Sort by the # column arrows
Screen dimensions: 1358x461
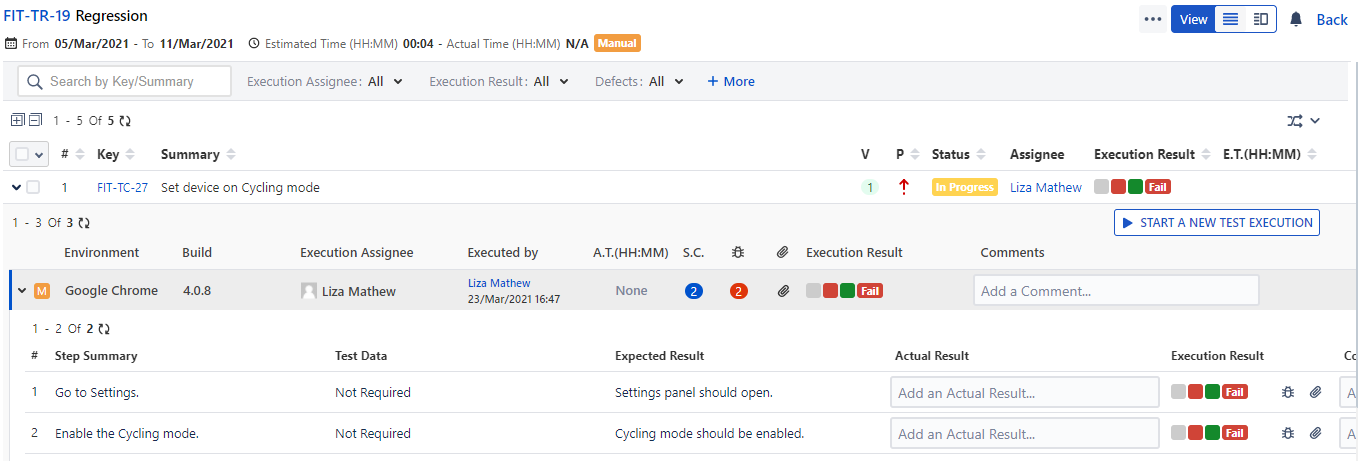[81, 154]
